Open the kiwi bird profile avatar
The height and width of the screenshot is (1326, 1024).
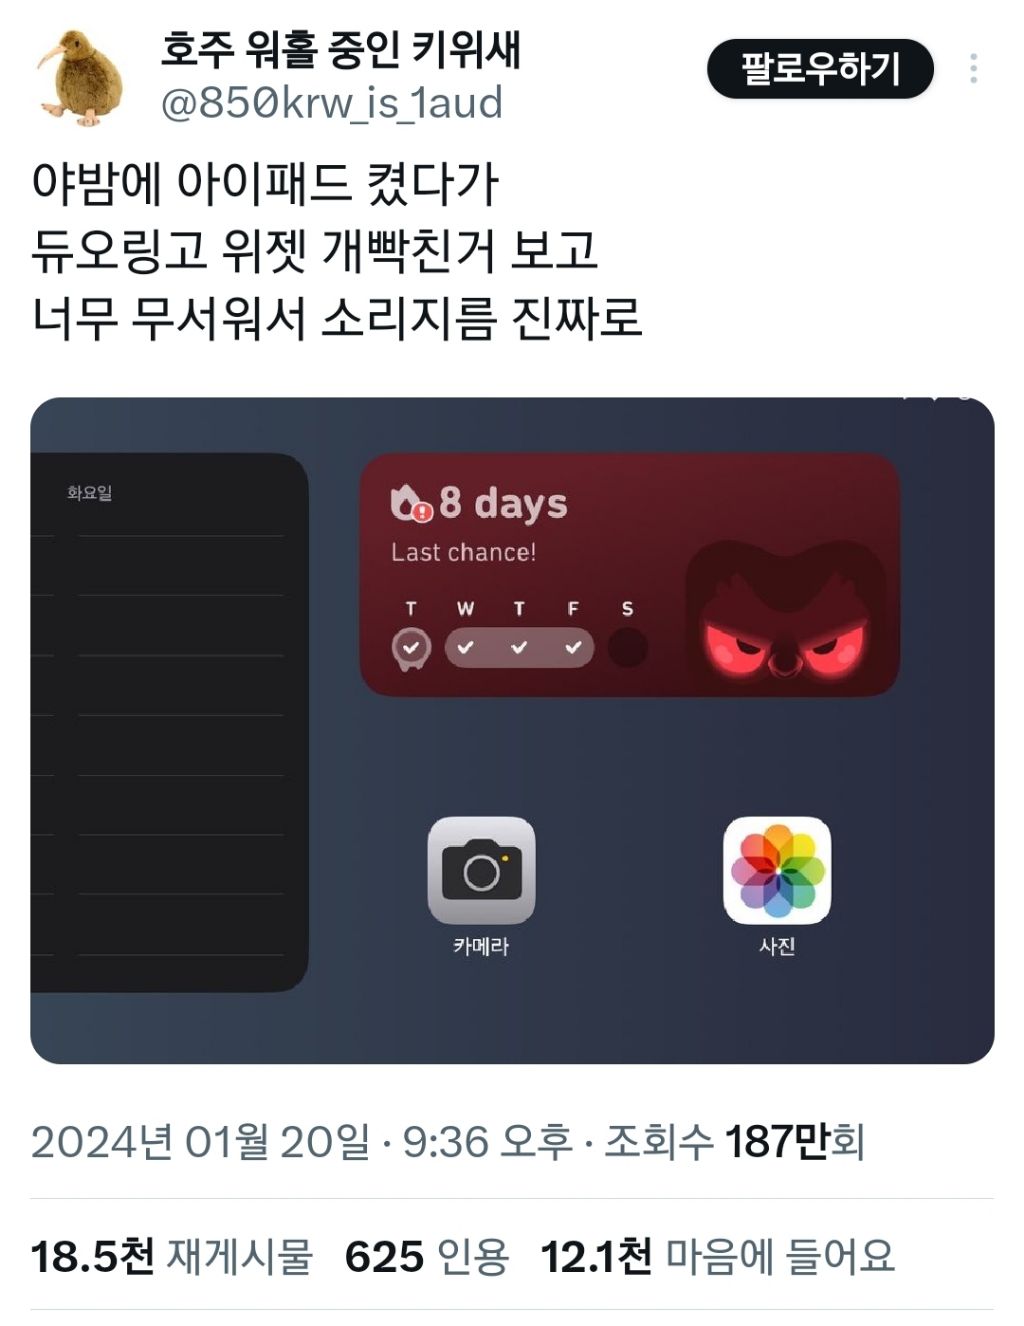pyautogui.click(x=81, y=78)
